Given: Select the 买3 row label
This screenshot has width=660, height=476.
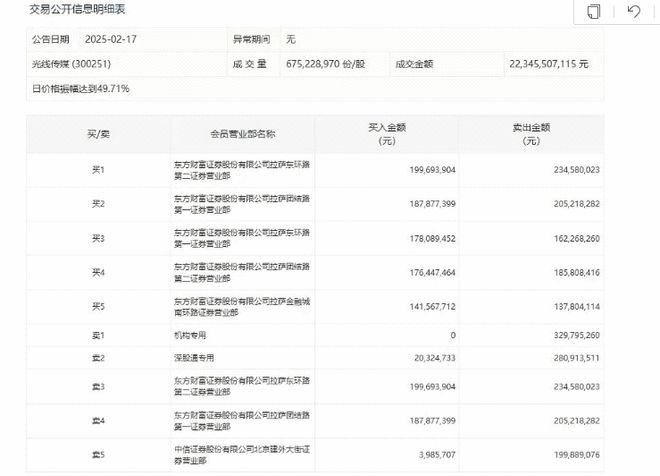Looking at the screenshot, I should (98, 238).
